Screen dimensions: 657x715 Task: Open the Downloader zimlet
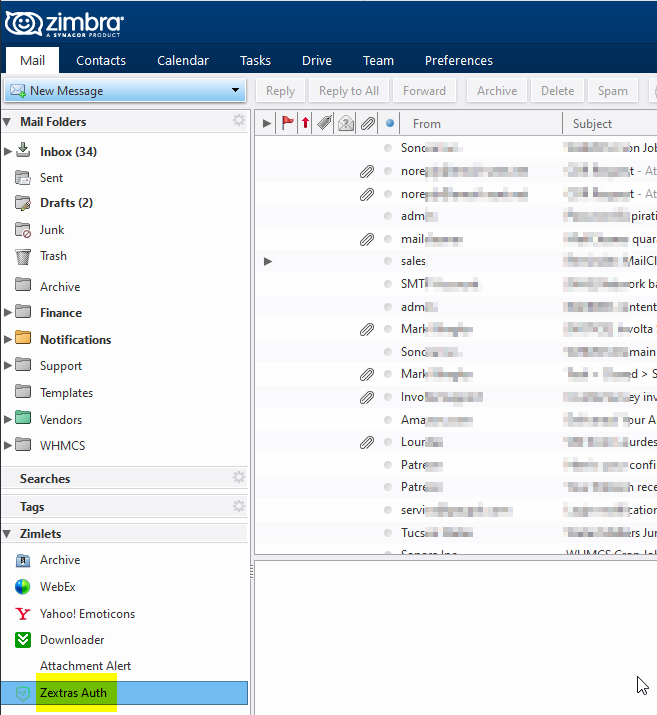click(x=72, y=640)
